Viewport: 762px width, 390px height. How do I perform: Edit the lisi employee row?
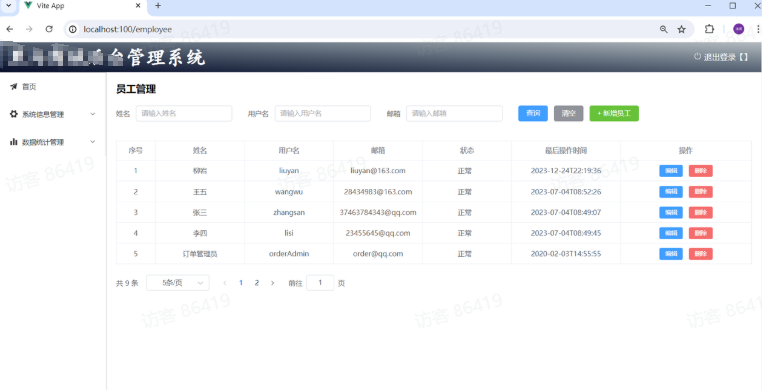pyautogui.click(x=671, y=233)
